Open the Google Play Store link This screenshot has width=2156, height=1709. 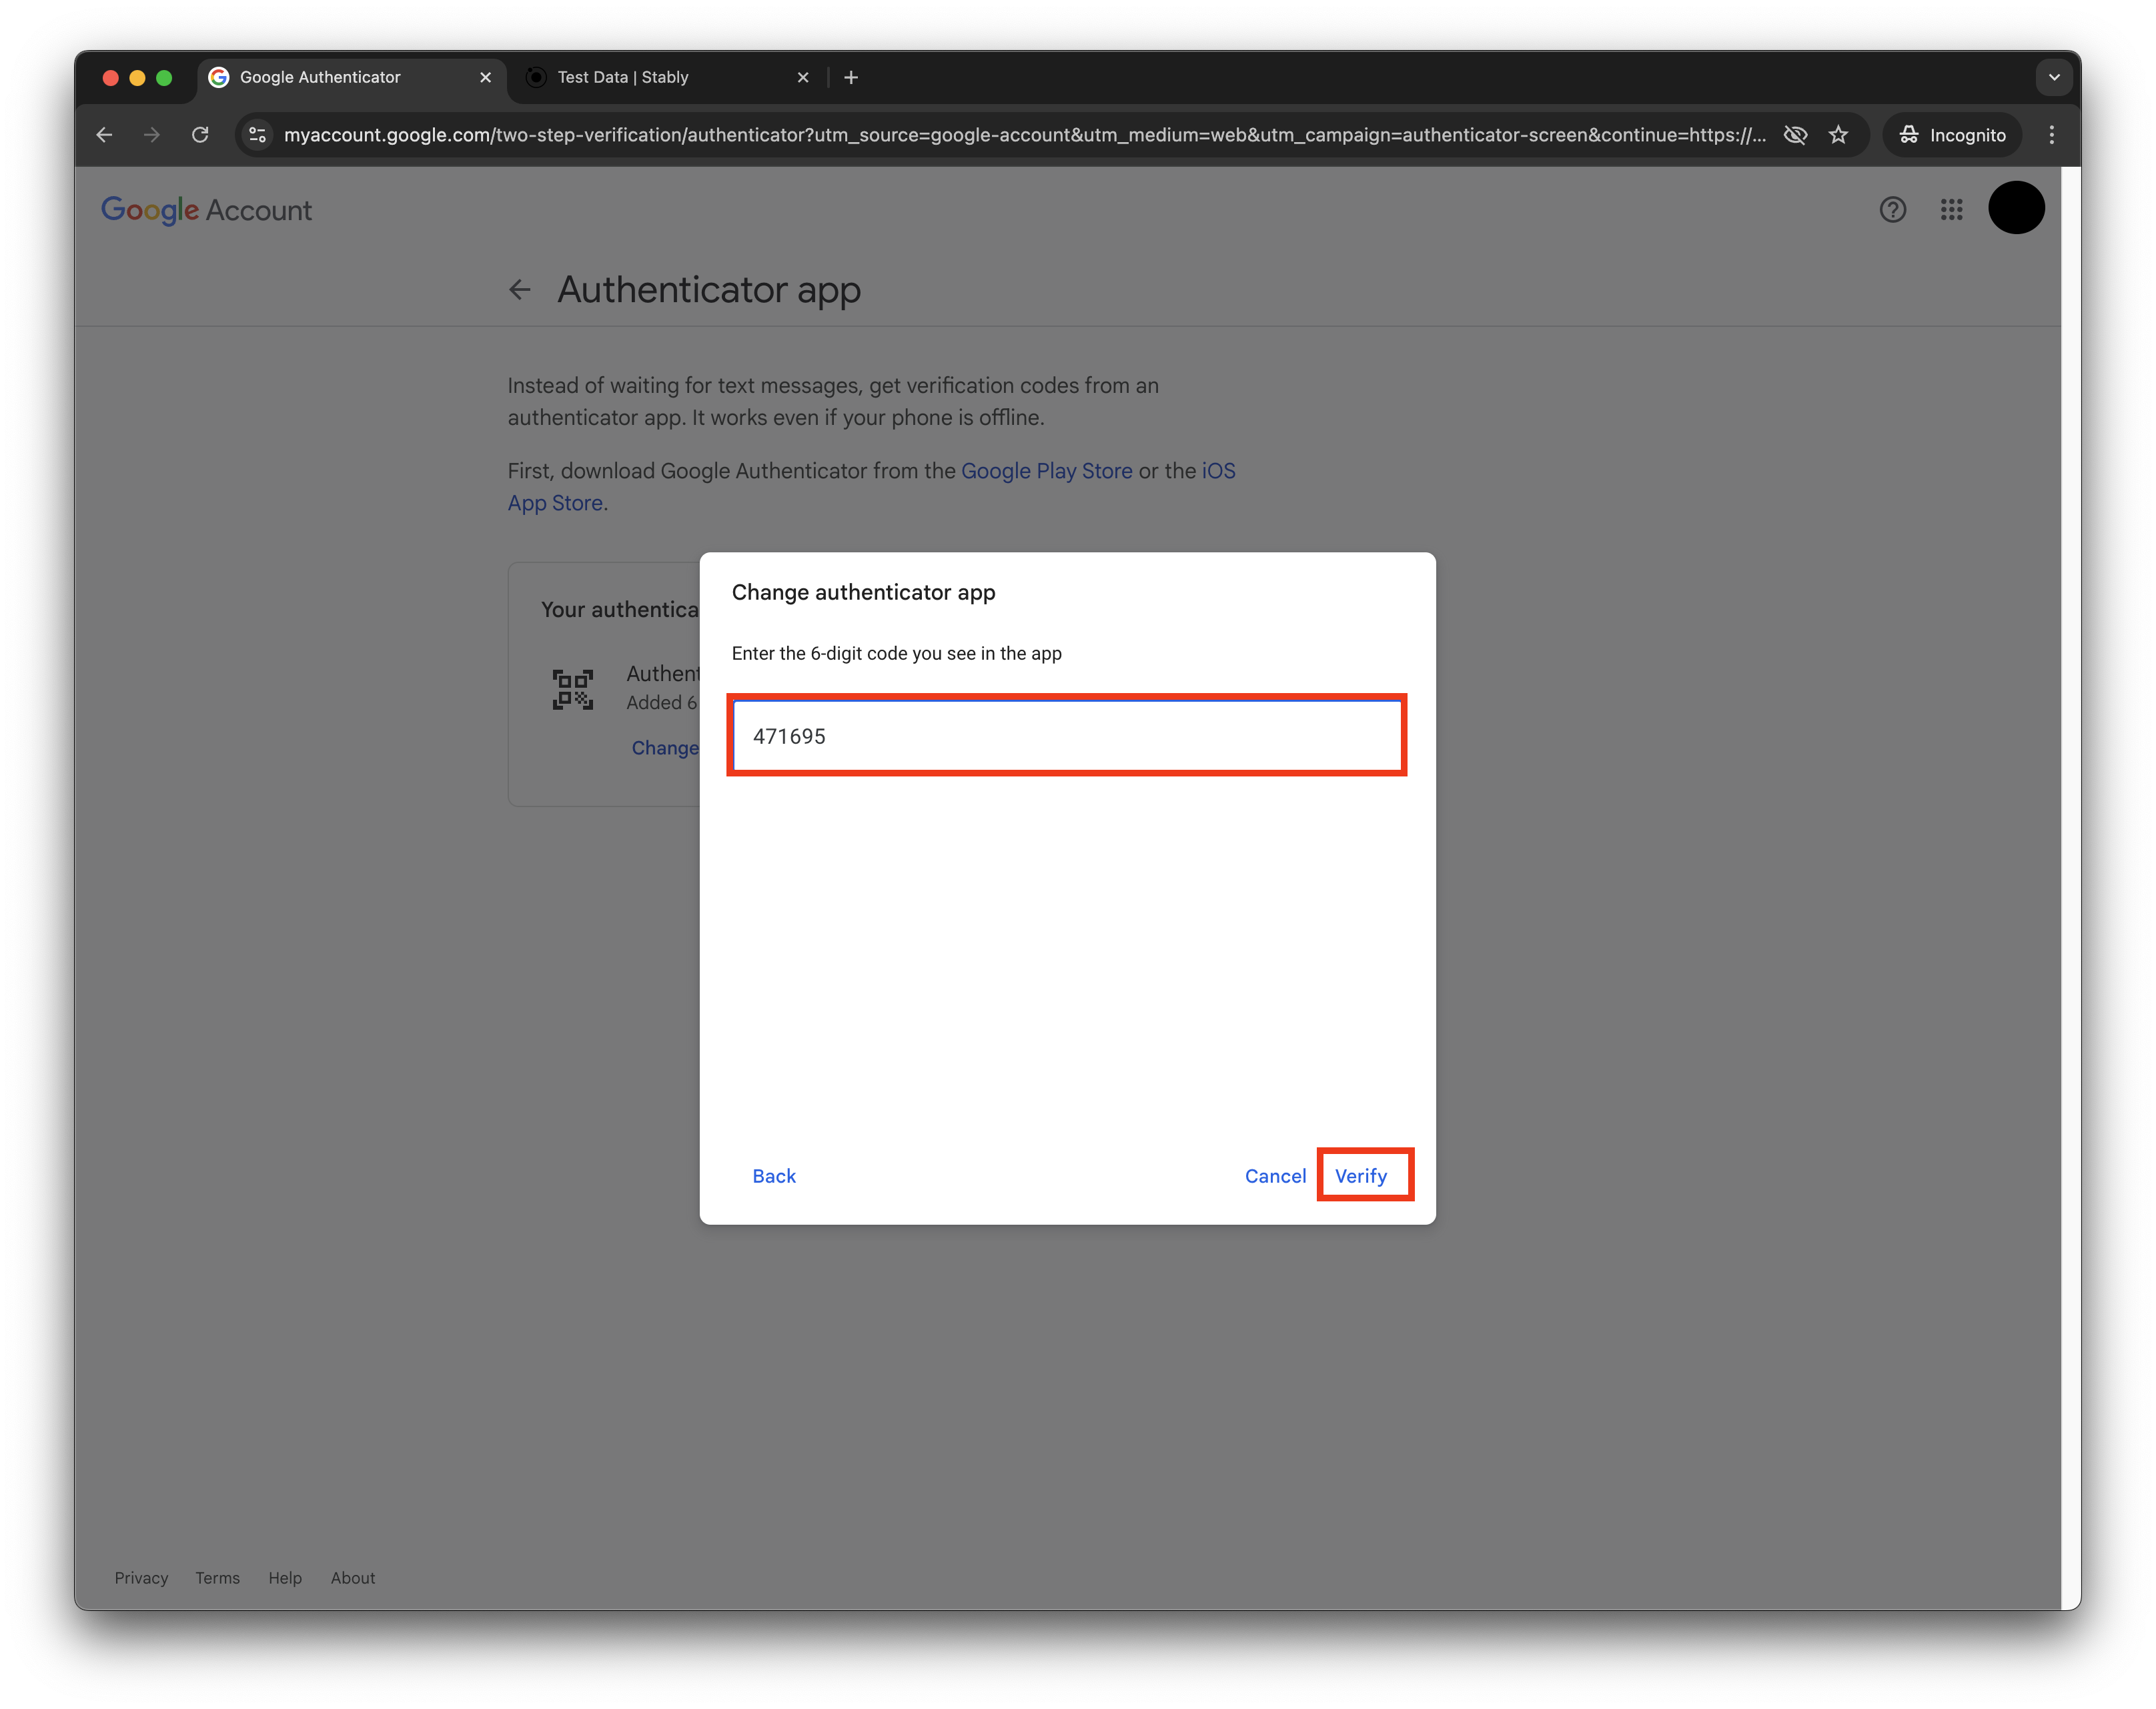point(1046,471)
